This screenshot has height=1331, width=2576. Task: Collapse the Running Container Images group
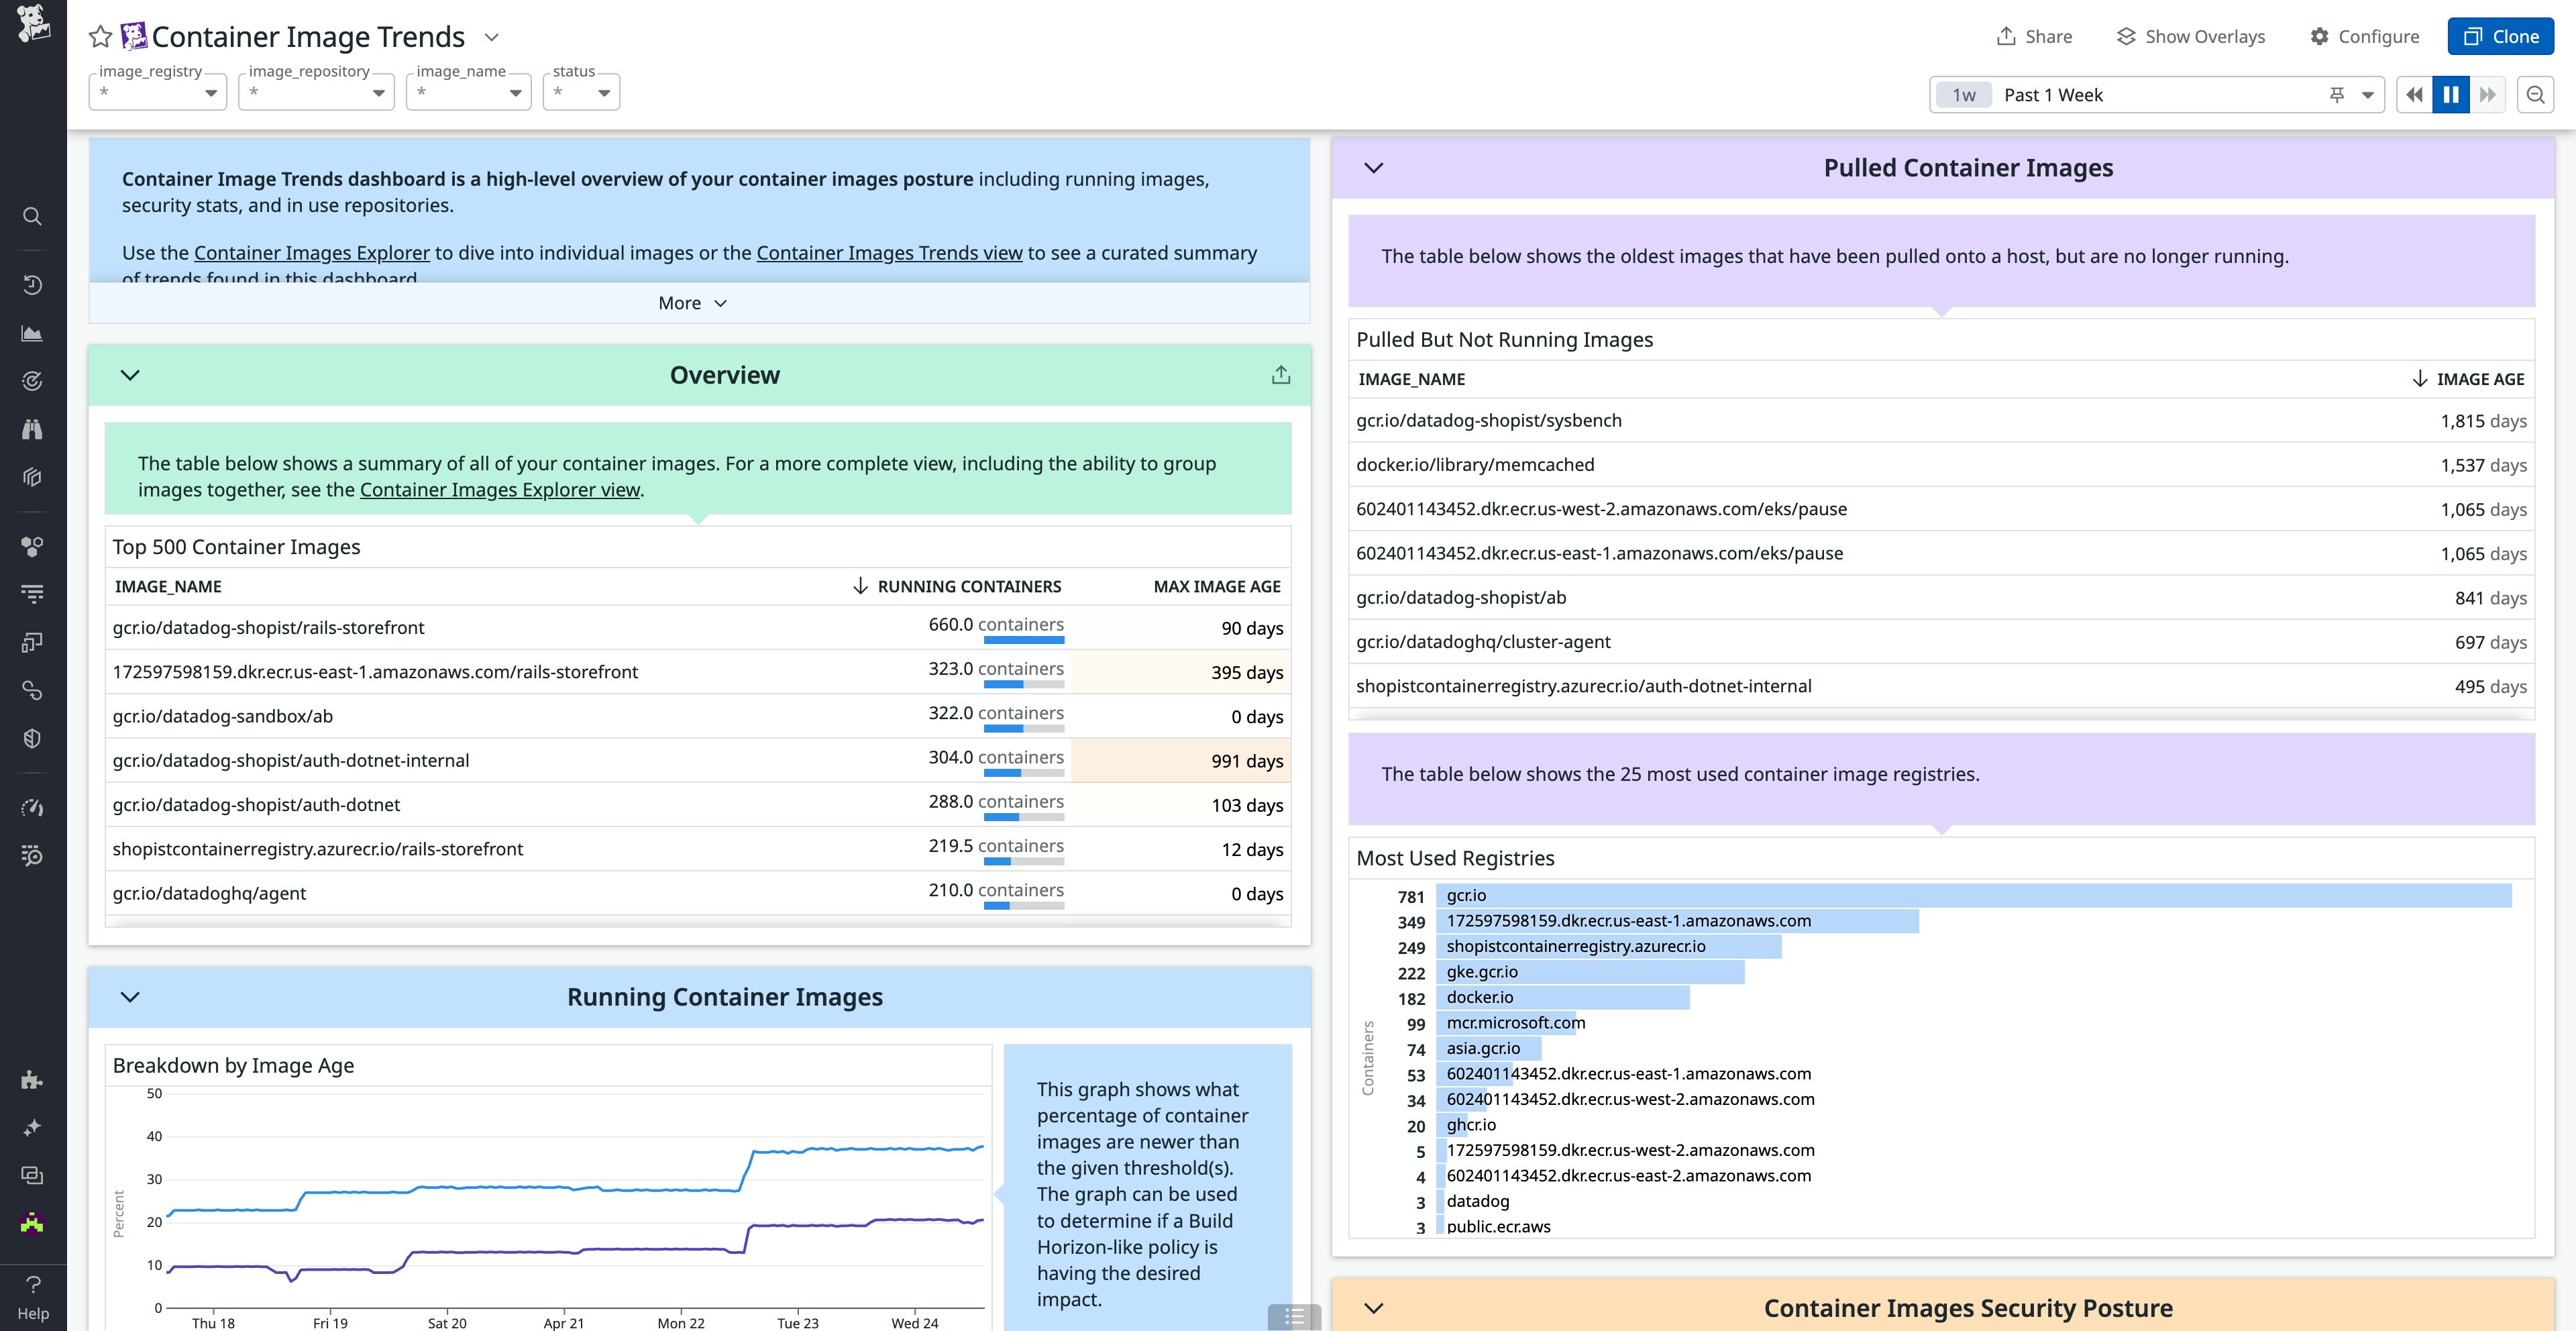[x=130, y=997]
